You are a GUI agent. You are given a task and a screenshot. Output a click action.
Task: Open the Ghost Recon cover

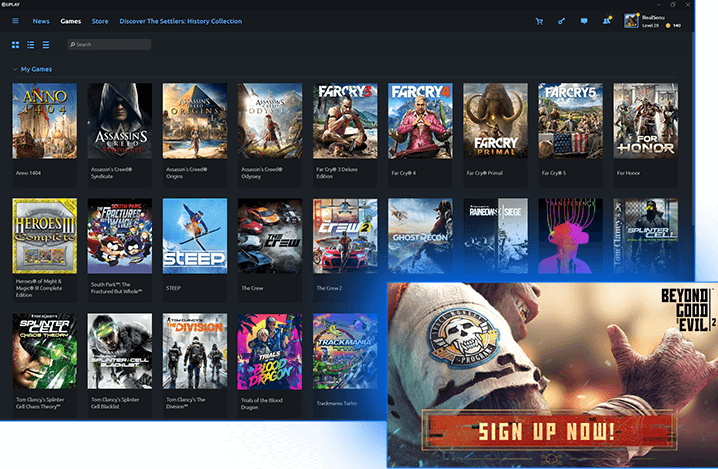coord(420,236)
